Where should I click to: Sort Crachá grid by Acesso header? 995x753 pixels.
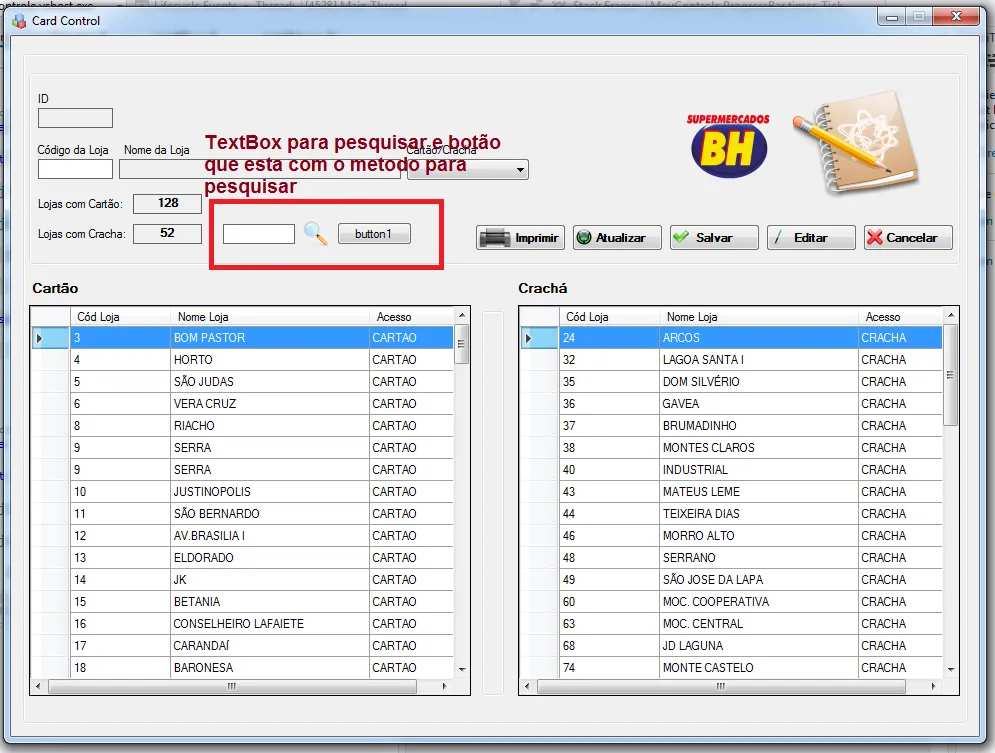901,317
